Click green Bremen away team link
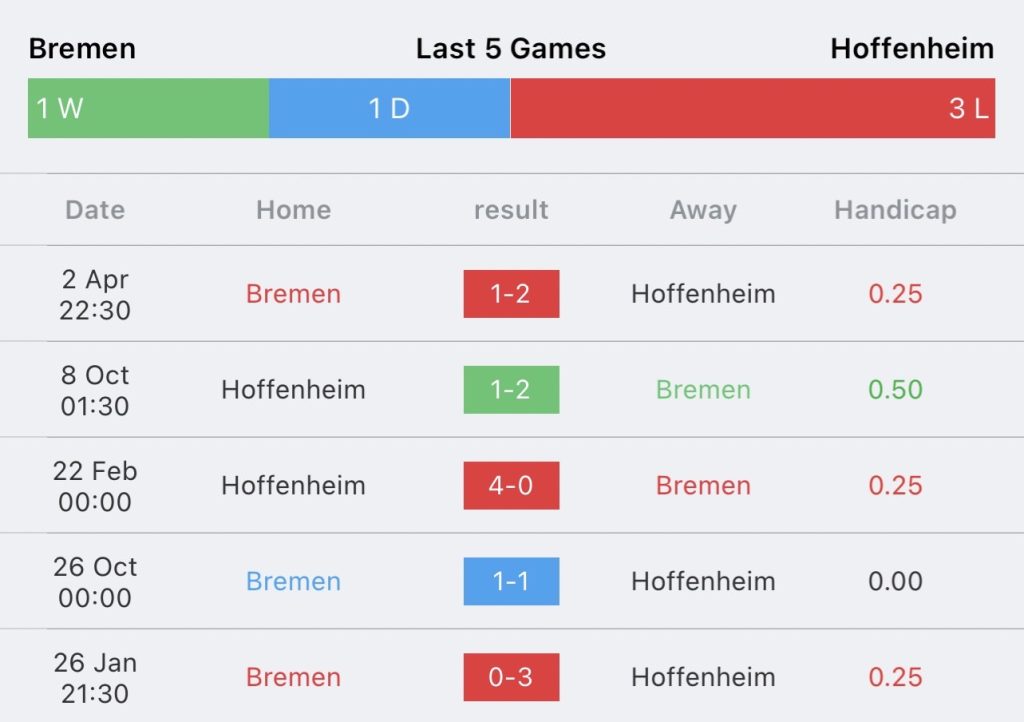Image resolution: width=1024 pixels, height=722 pixels. 703,390
